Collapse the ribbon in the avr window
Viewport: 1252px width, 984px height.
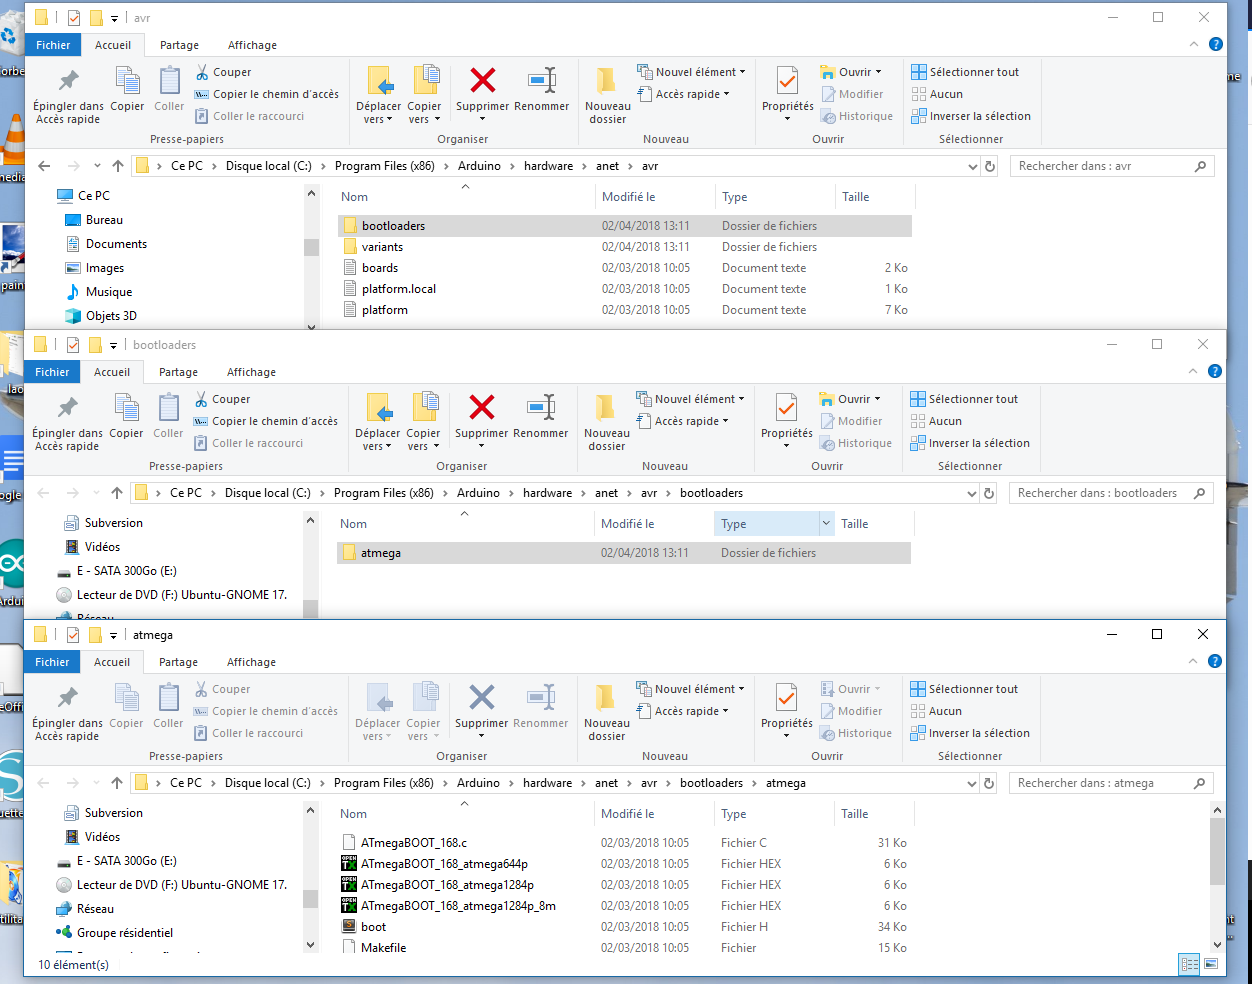(x=1194, y=44)
